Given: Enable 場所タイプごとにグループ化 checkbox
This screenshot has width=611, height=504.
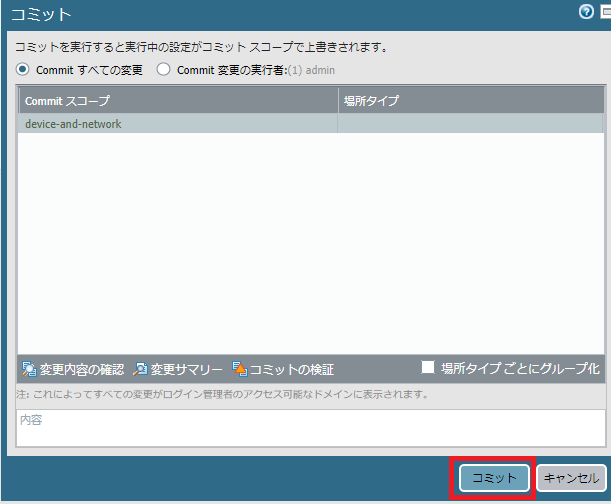Looking at the screenshot, I should pos(428,367).
